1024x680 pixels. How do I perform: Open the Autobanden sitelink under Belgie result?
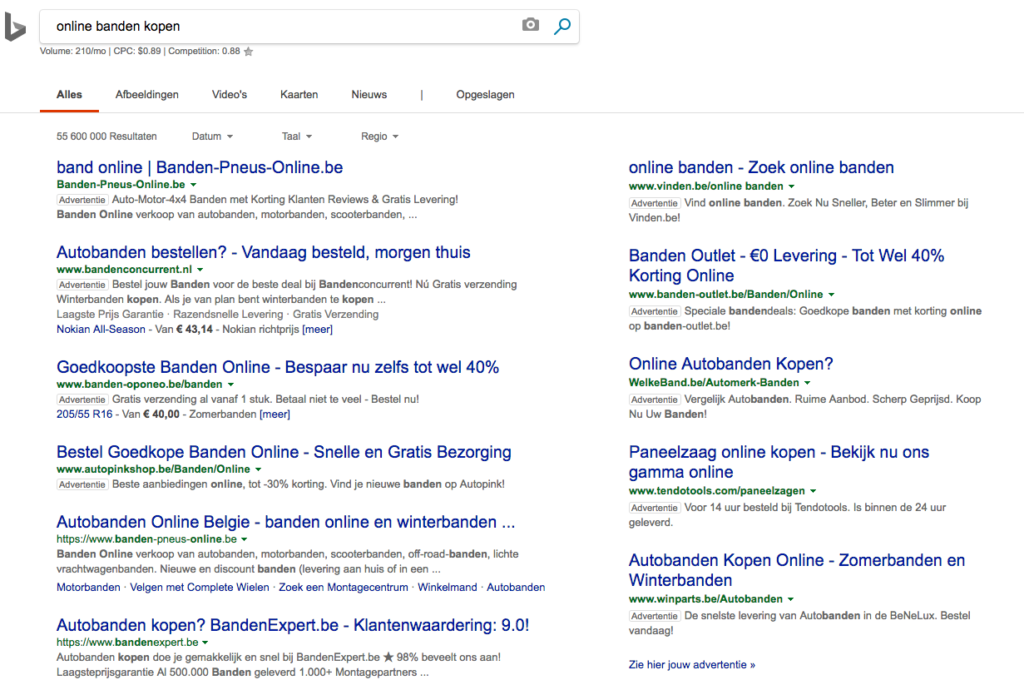pyautogui.click(x=516, y=587)
